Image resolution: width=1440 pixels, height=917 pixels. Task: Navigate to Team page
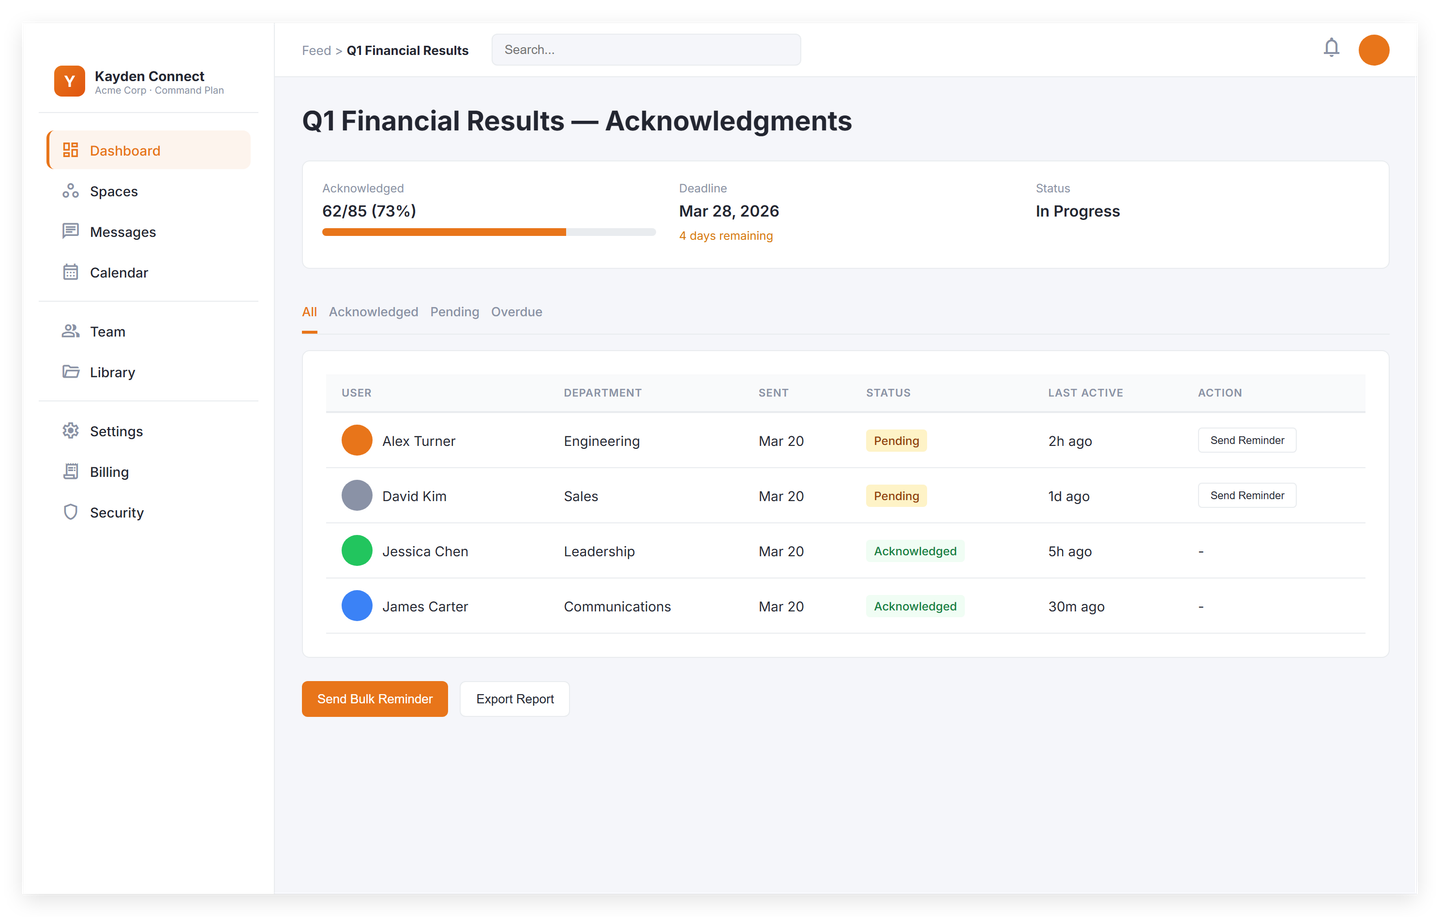coord(149,331)
